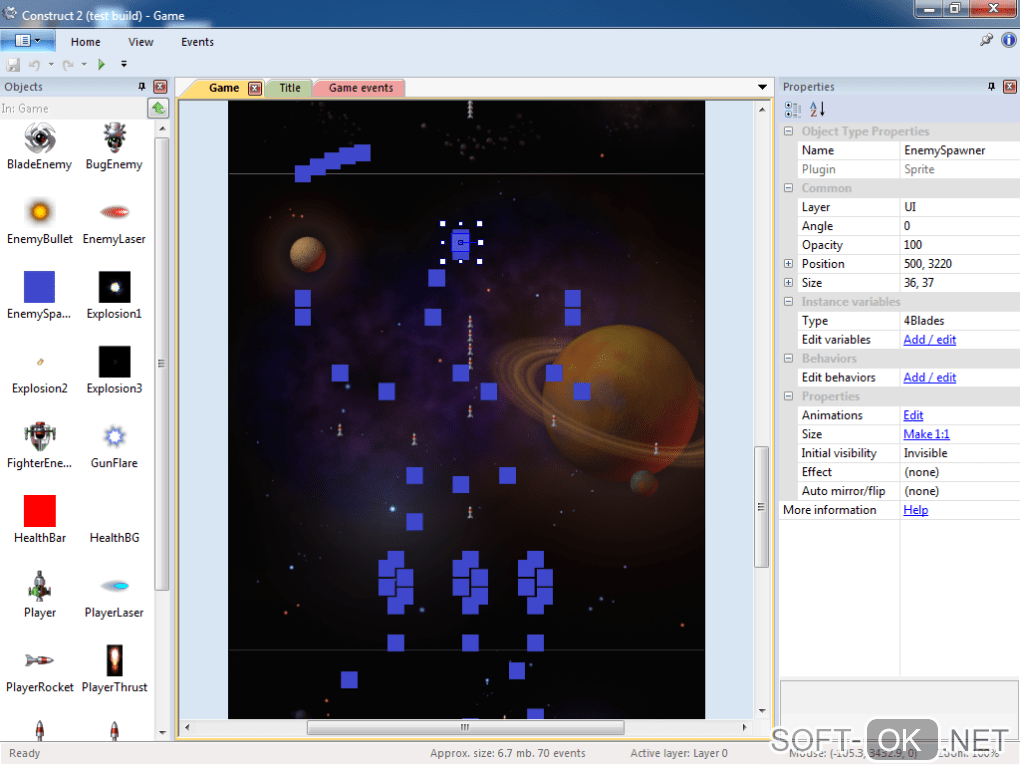The width and height of the screenshot is (1020, 765).
Task: Click the layout horizontal scrollbar thumb
Action: [465, 727]
